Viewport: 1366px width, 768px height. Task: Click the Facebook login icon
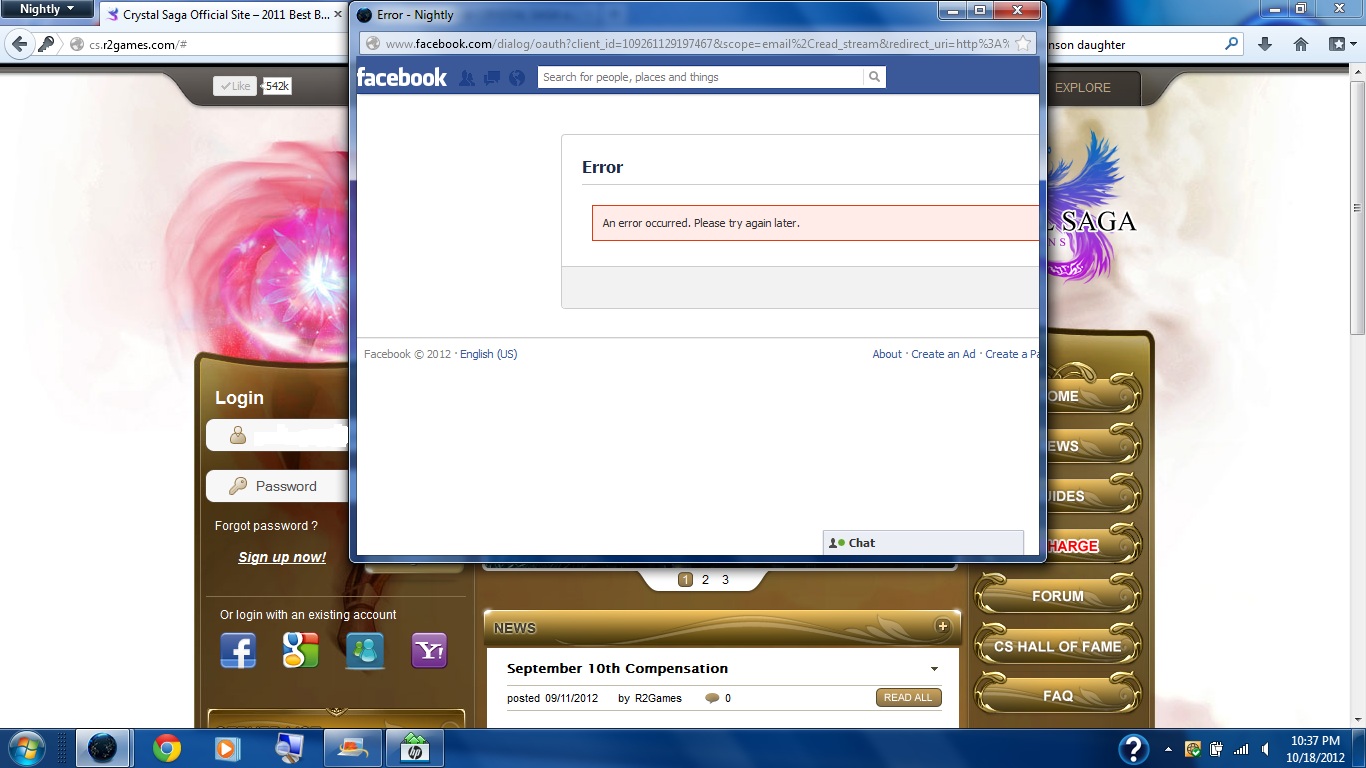[x=238, y=651]
